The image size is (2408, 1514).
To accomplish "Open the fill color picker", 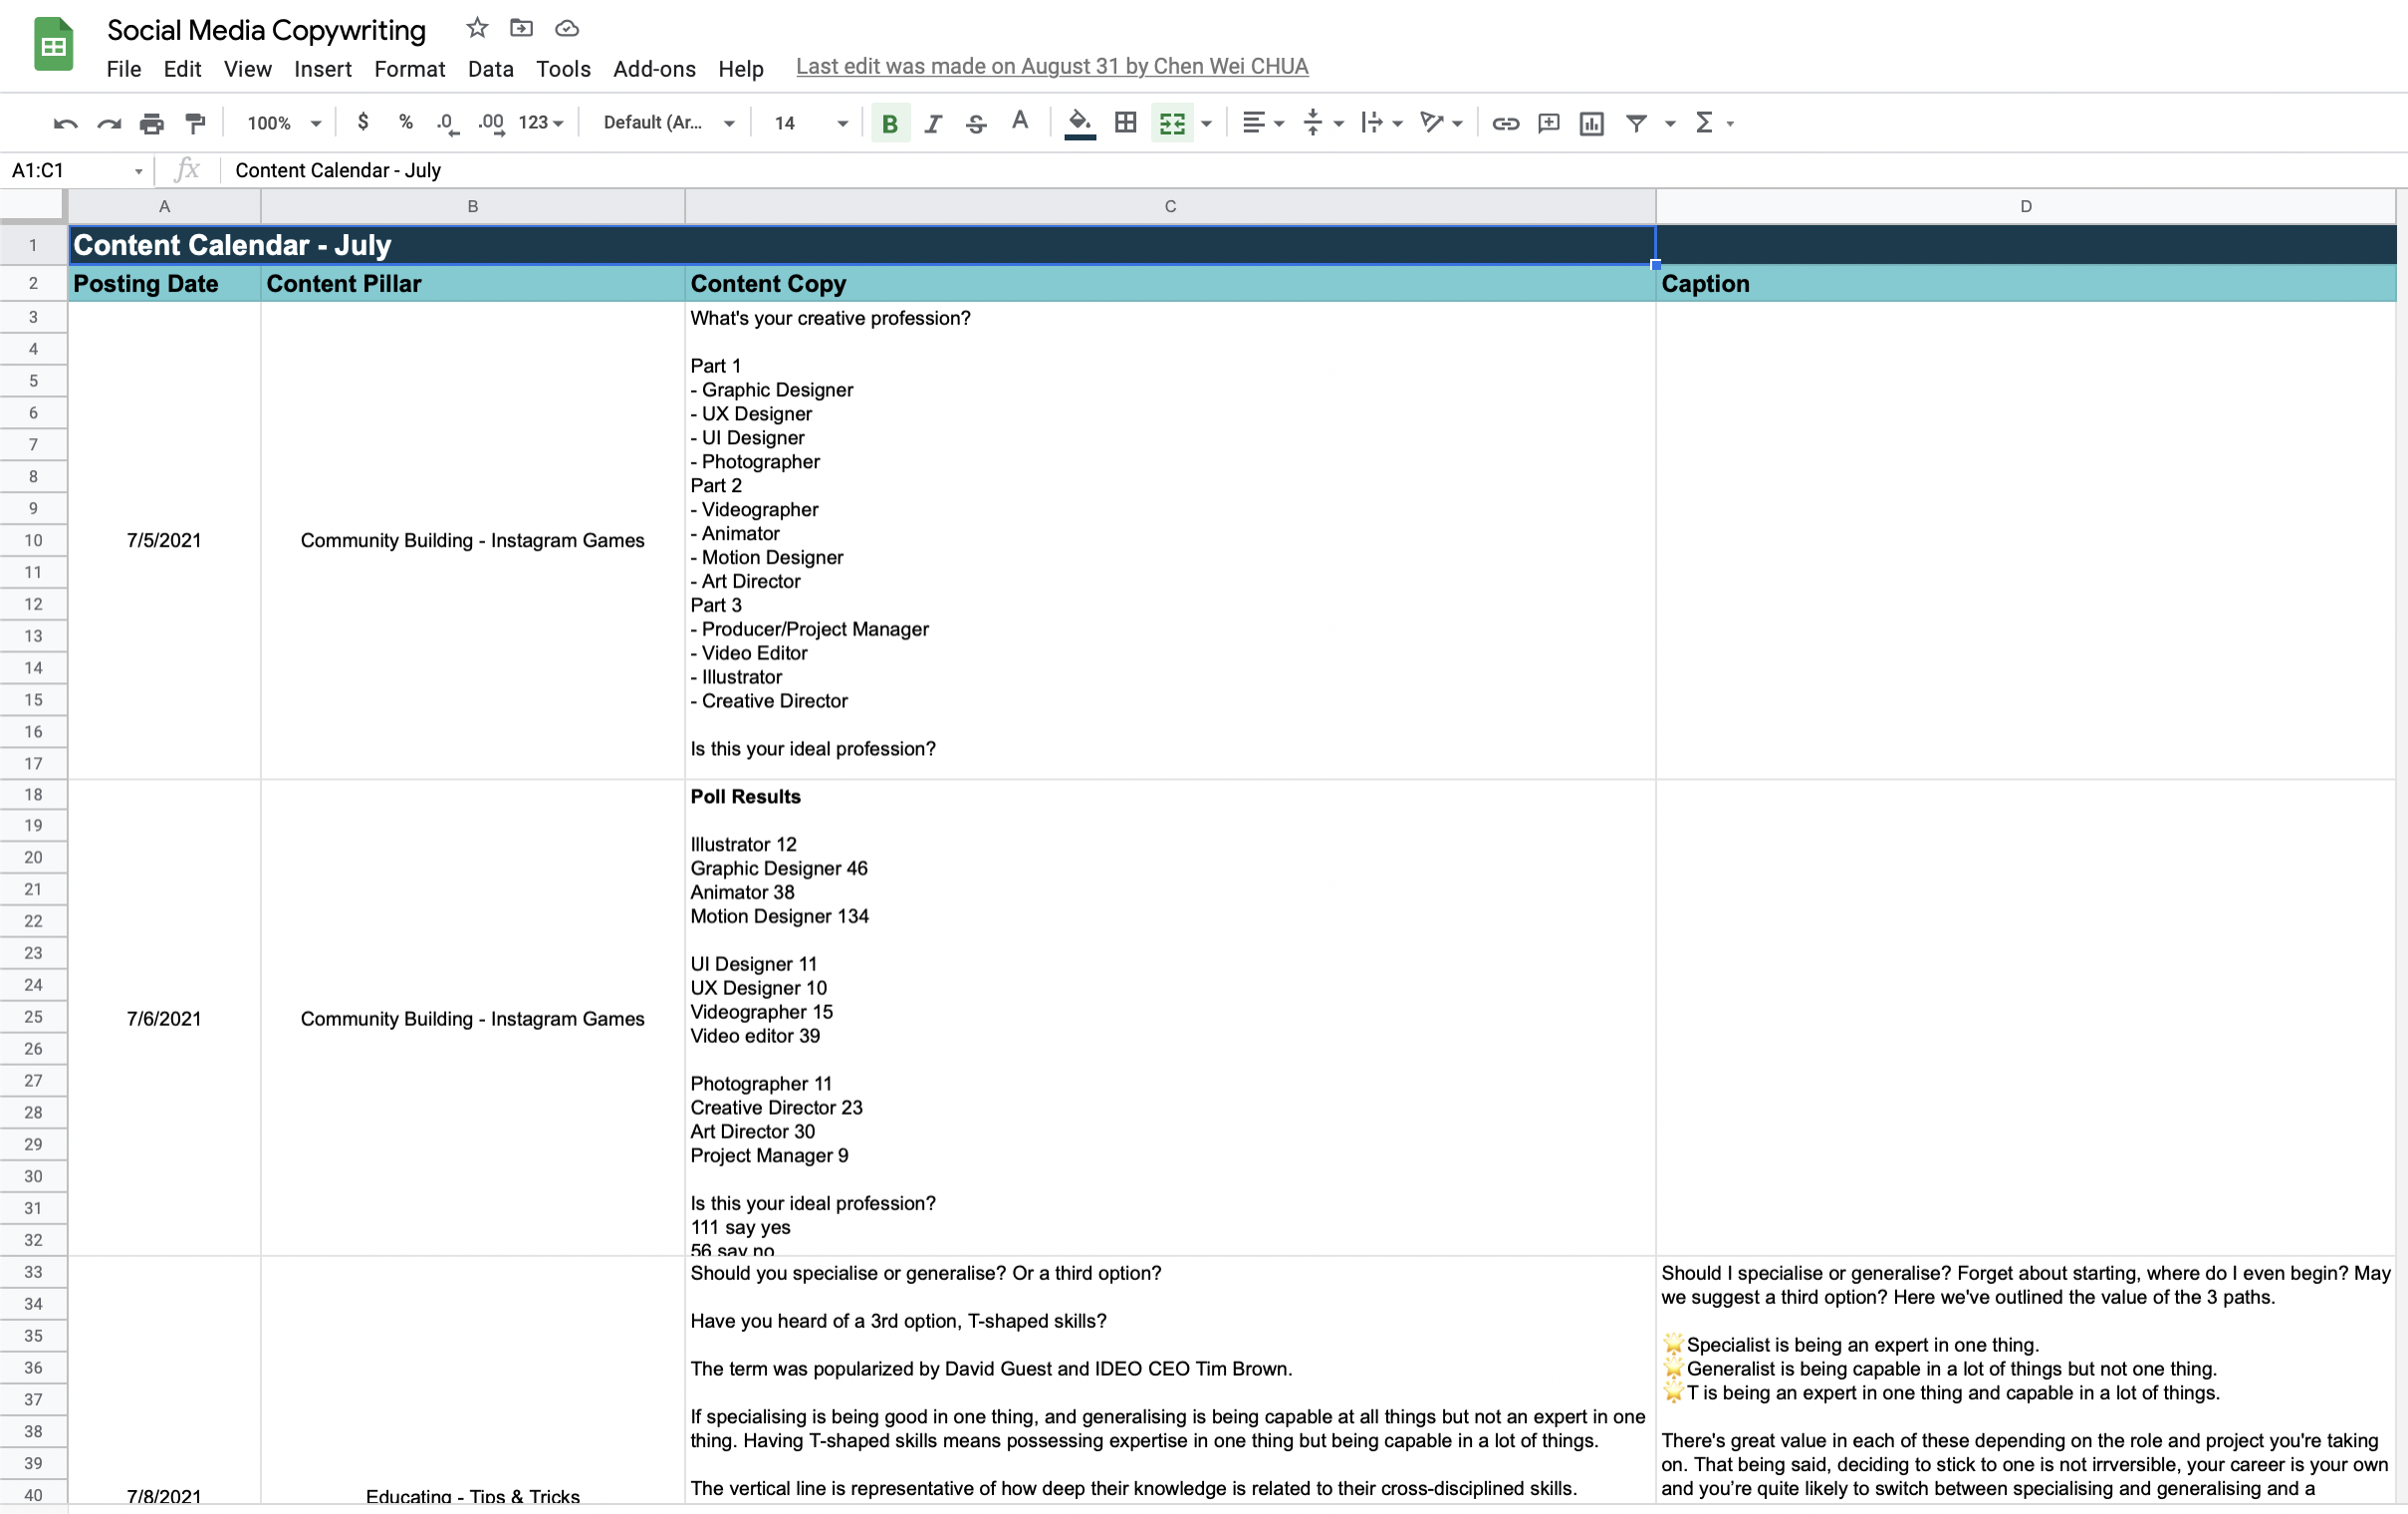I will (x=1079, y=123).
